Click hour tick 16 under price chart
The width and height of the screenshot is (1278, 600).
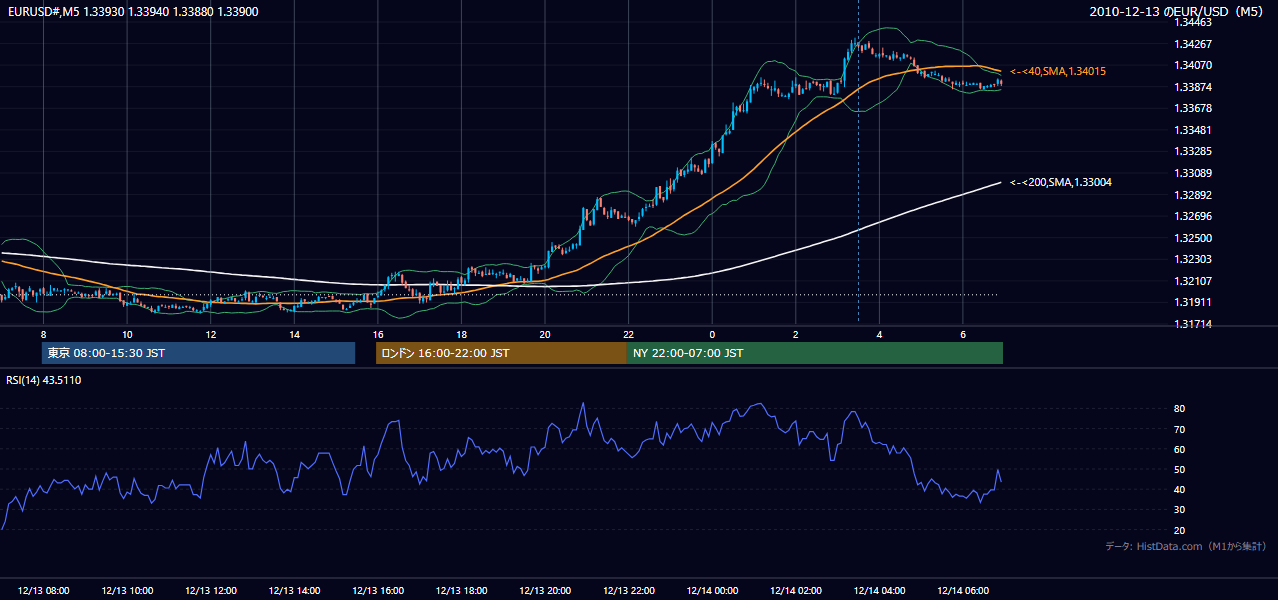(x=378, y=334)
